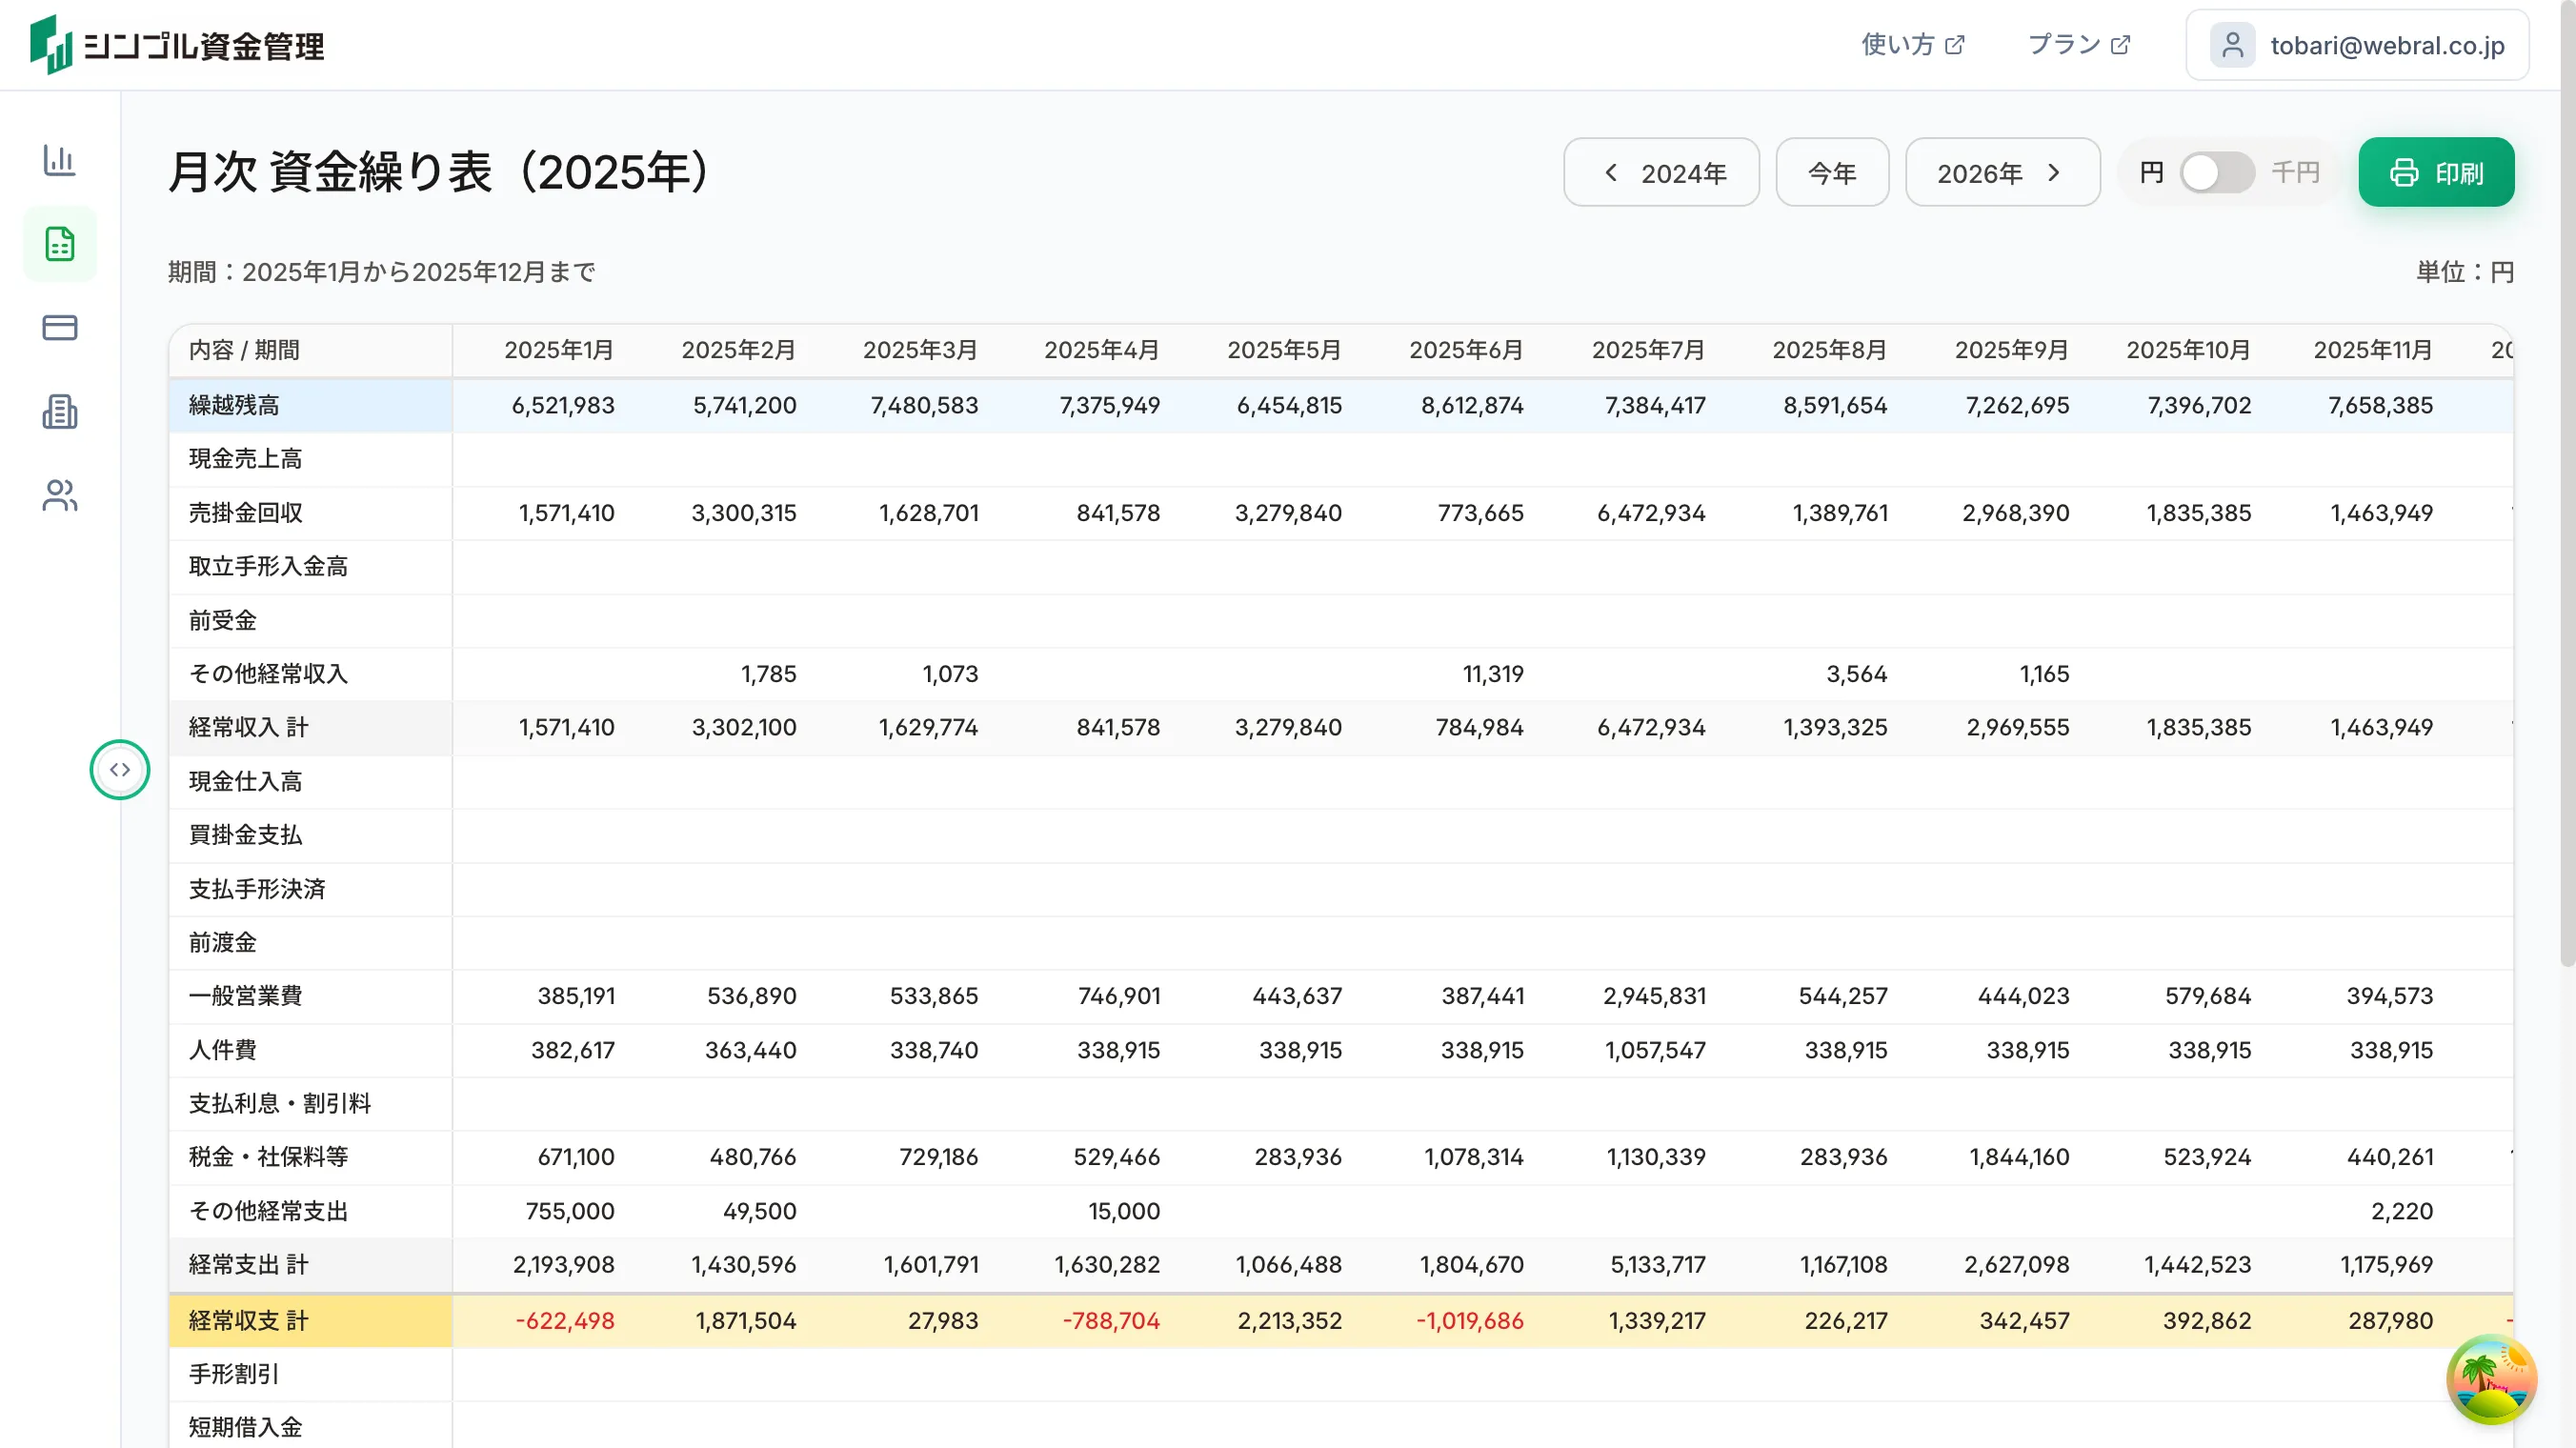Screen dimensions: 2576x1448
Task: Open the company building icon in sidebar
Action: pos(59,411)
